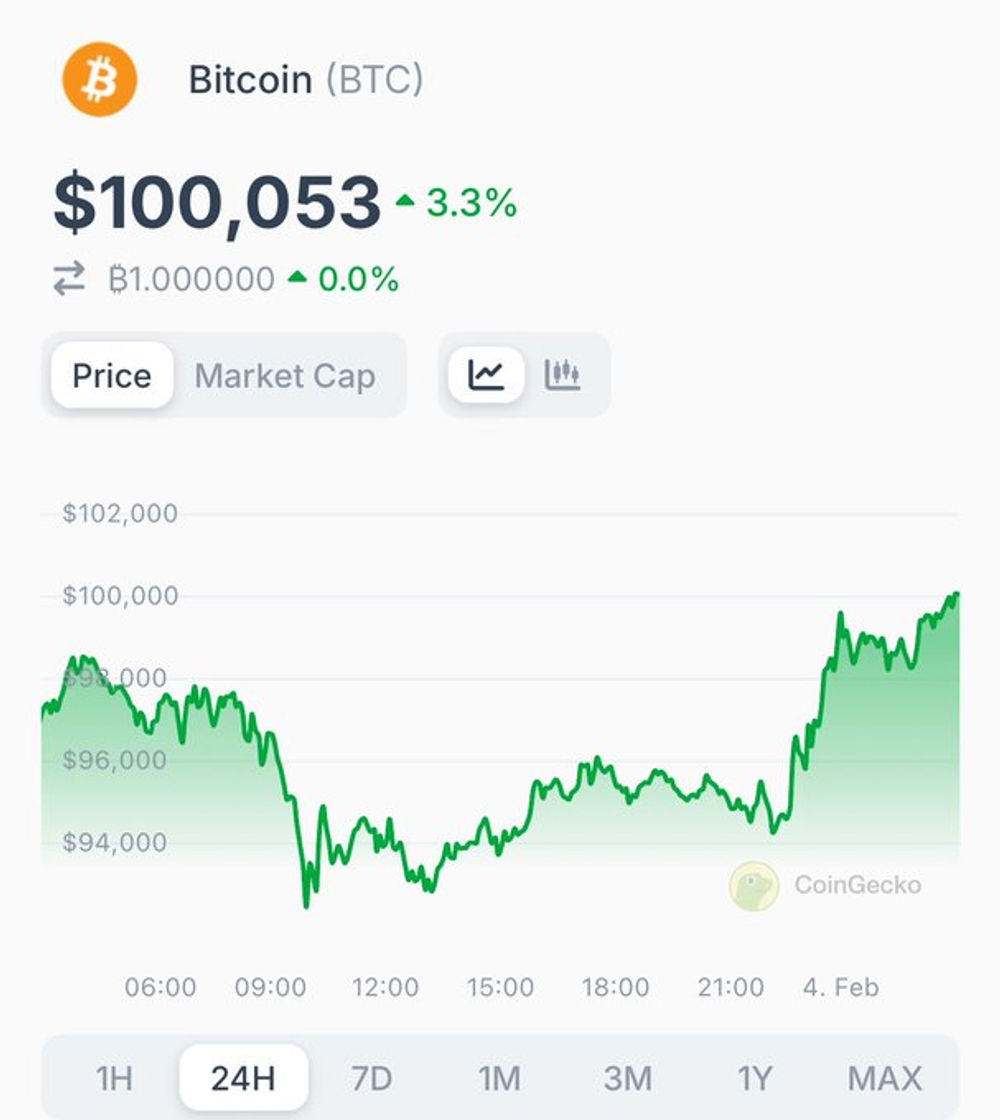Screen dimensions: 1000x1120
Task: Switch to the 7D range
Action: click(371, 1078)
